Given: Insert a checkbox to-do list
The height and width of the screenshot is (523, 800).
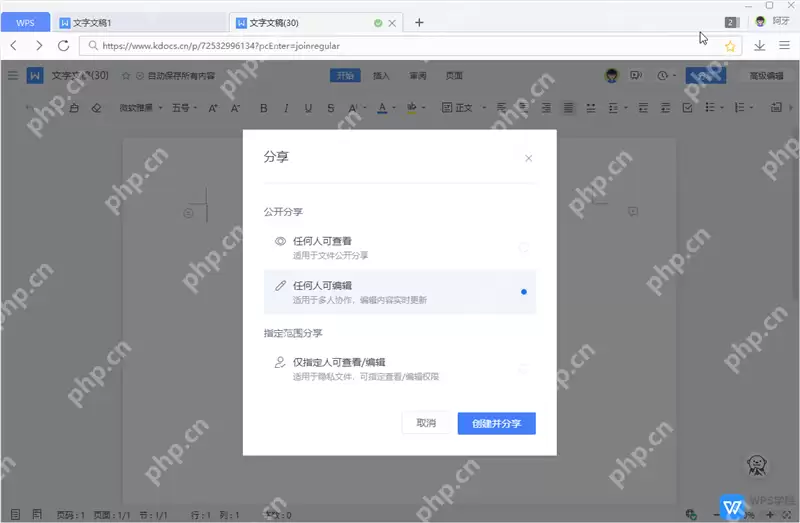Looking at the screenshot, I should (x=688, y=108).
